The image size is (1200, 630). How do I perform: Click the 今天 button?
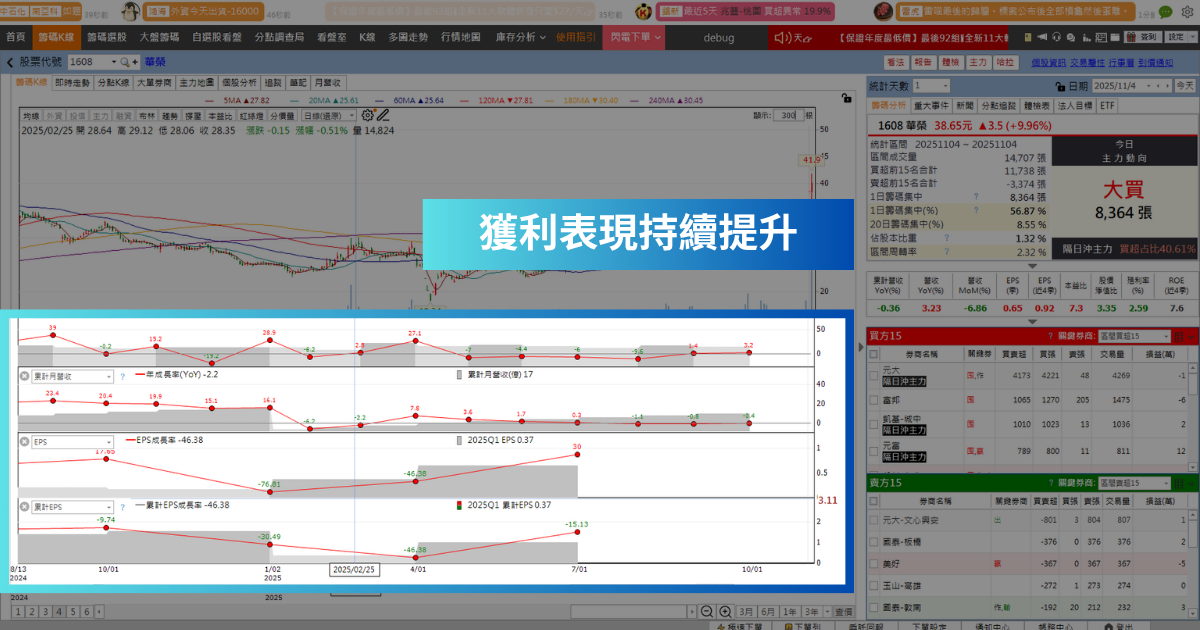pyautogui.click(x=1185, y=86)
